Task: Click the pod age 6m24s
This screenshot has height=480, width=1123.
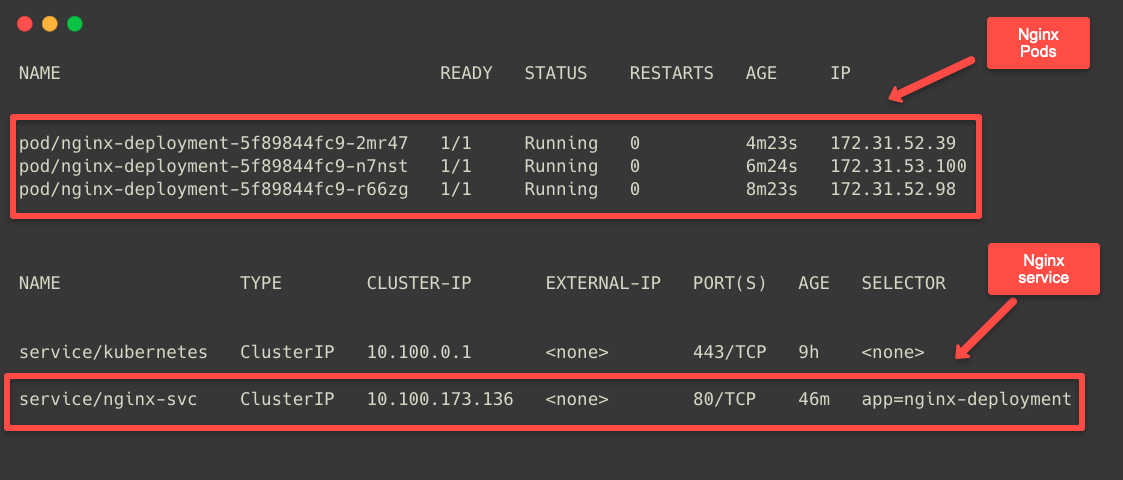Action: (x=771, y=166)
